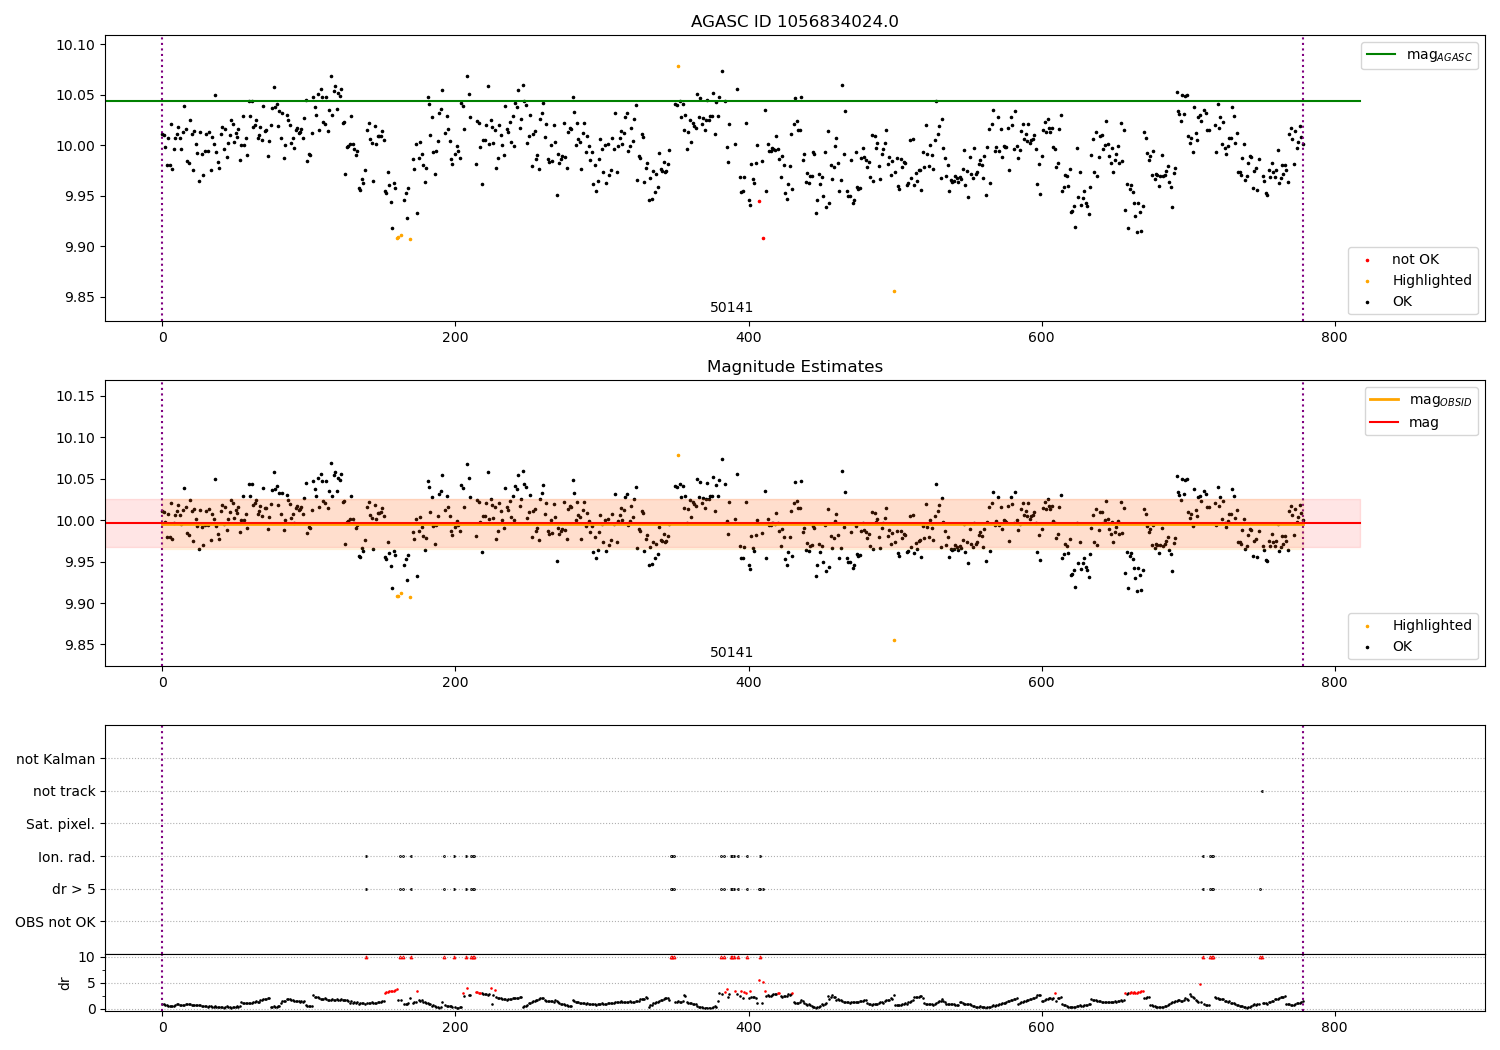Click the mag OBSID legend entry
The image size is (1500, 1050).
(1419, 400)
